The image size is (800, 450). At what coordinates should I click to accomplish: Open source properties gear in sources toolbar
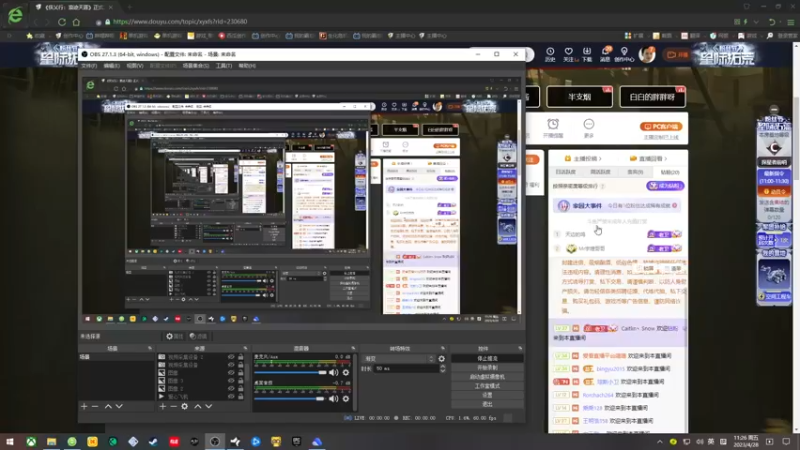185,407
